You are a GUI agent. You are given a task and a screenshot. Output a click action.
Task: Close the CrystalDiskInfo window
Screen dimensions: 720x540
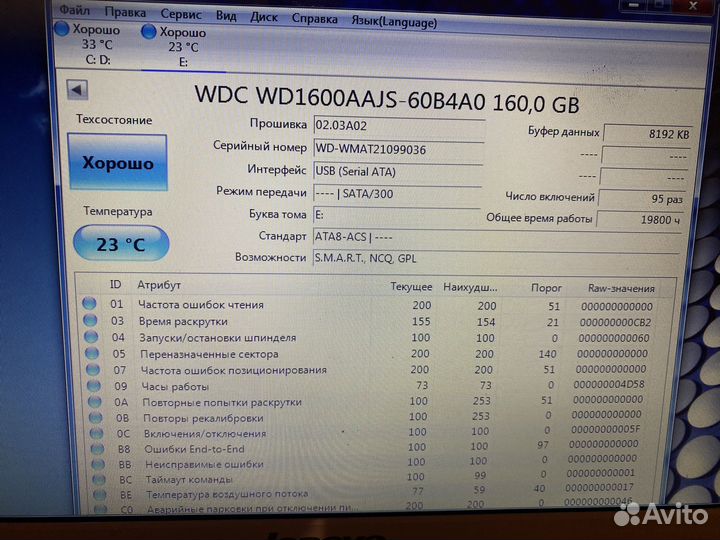pyautogui.click(x=692, y=6)
